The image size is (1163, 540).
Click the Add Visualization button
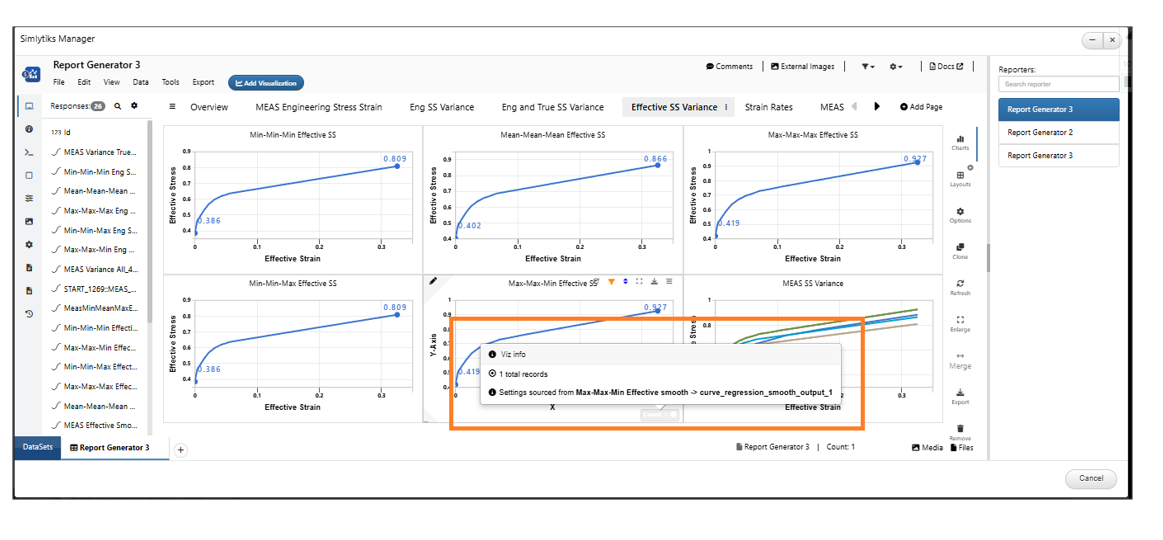click(x=266, y=83)
